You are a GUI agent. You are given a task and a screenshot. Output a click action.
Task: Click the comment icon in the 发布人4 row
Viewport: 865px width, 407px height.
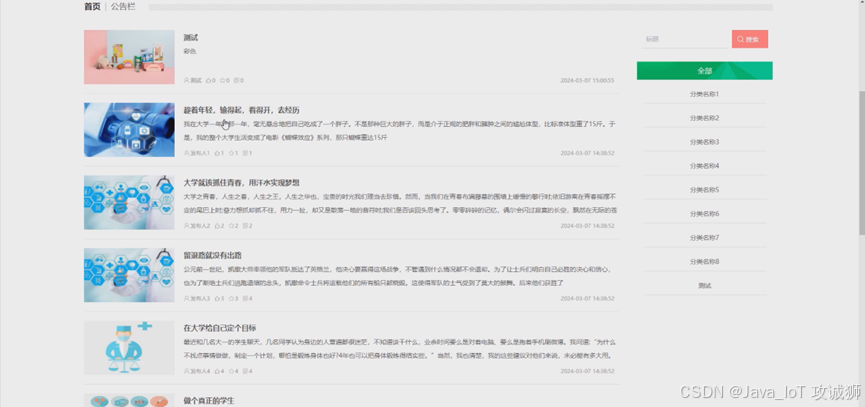tap(245, 372)
